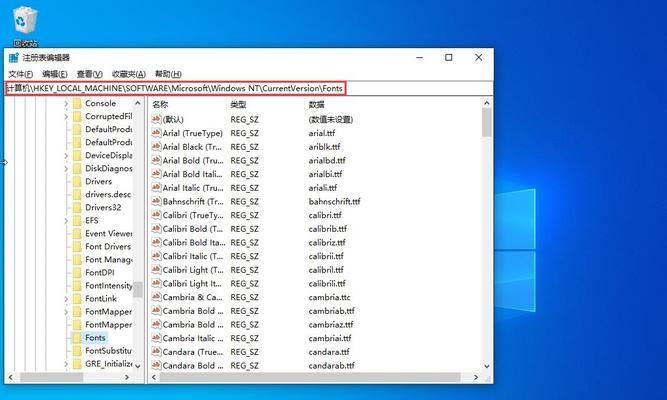Click the FontSubstitutes folder icon
This screenshot has width=667, height=400.
[x=77, y=351]
